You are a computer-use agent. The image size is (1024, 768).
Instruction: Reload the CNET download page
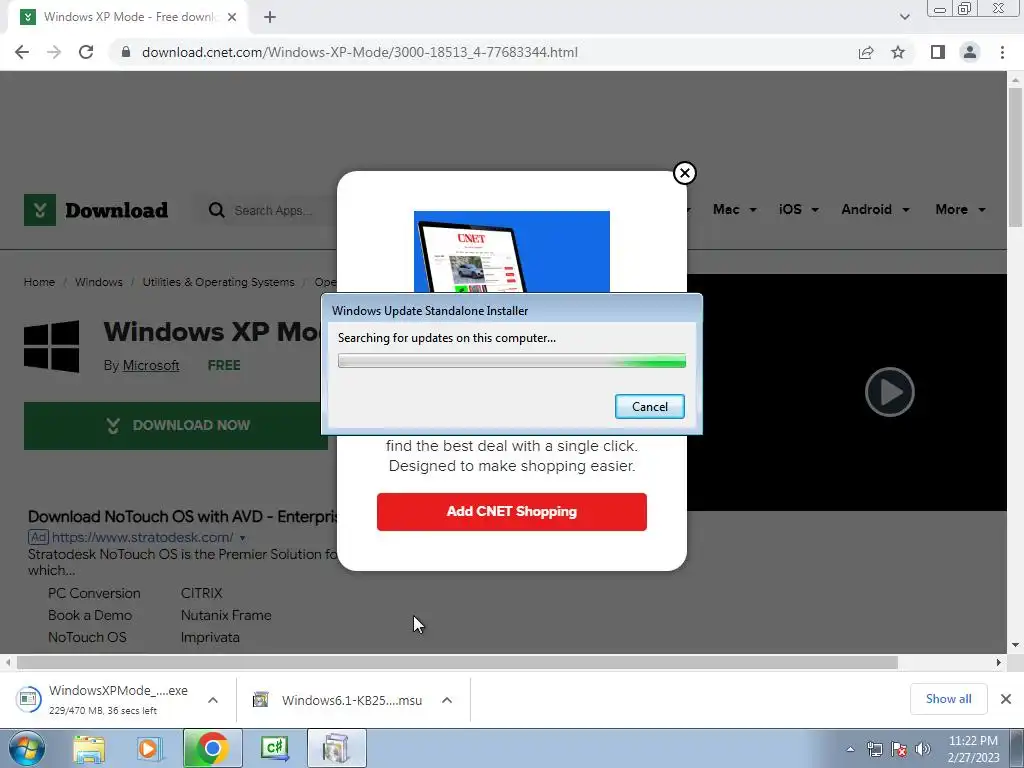click(86, 52)
